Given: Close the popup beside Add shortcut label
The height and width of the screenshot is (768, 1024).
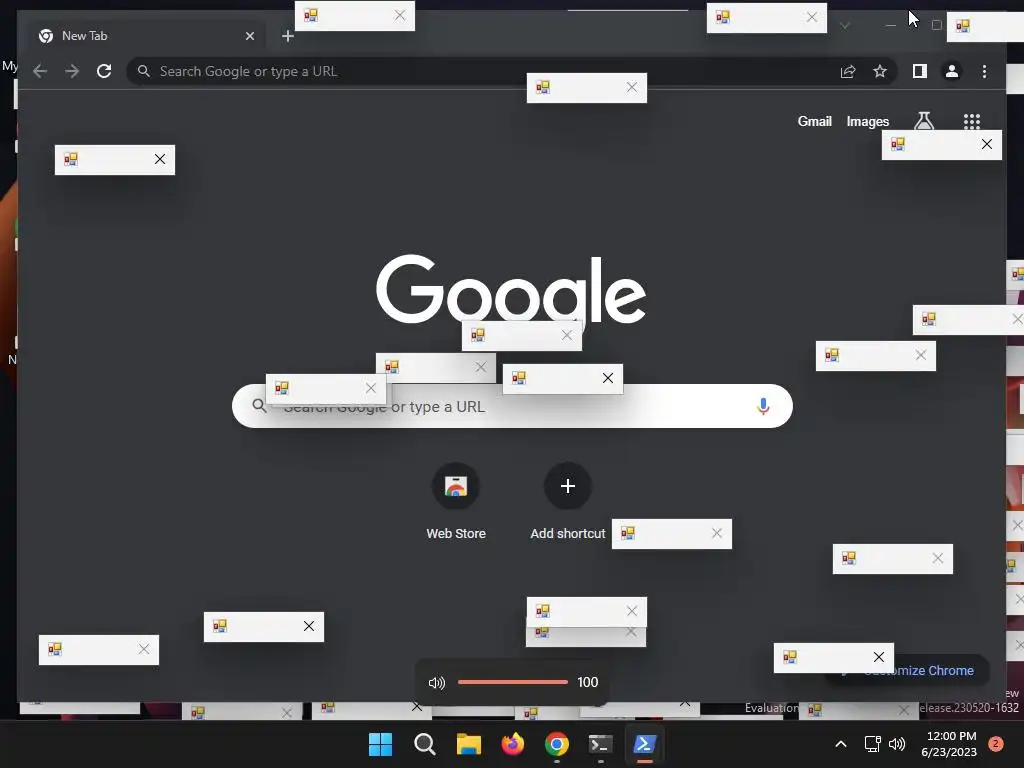Looking at the screenshot, I should [x=716, y=533].
